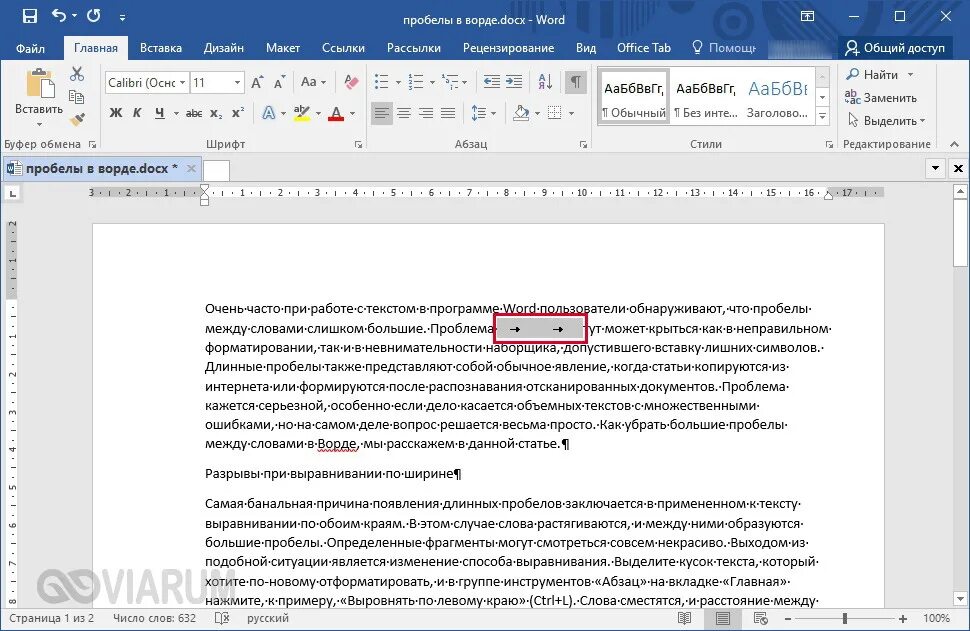Switch to Web Layout view
The image size is (970, 631).
click(x=761, y=618)
